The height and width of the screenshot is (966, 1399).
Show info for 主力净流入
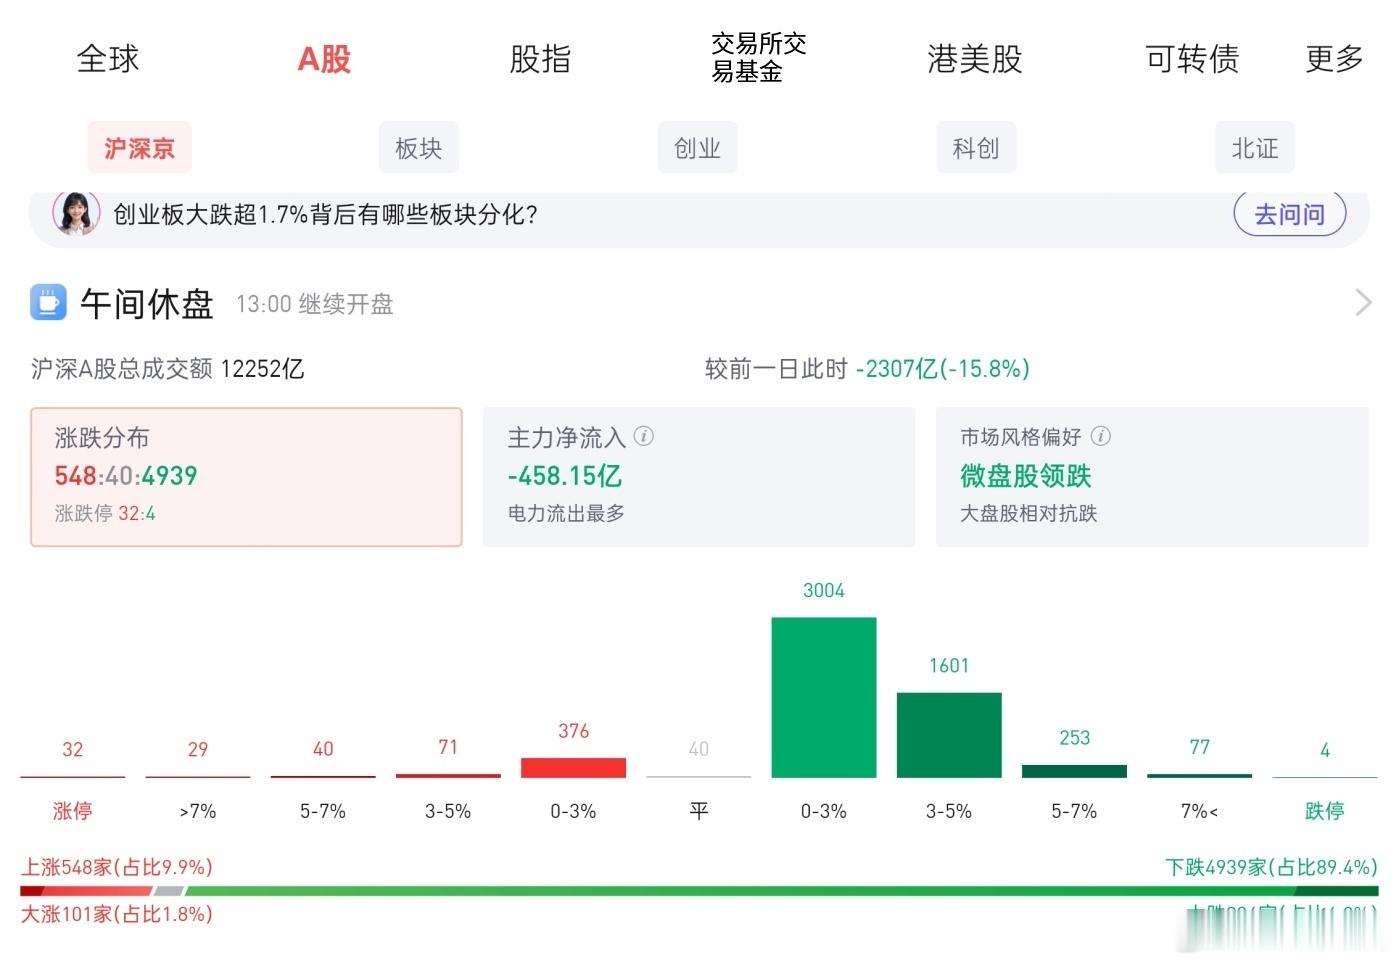click(x=644, y=436)
